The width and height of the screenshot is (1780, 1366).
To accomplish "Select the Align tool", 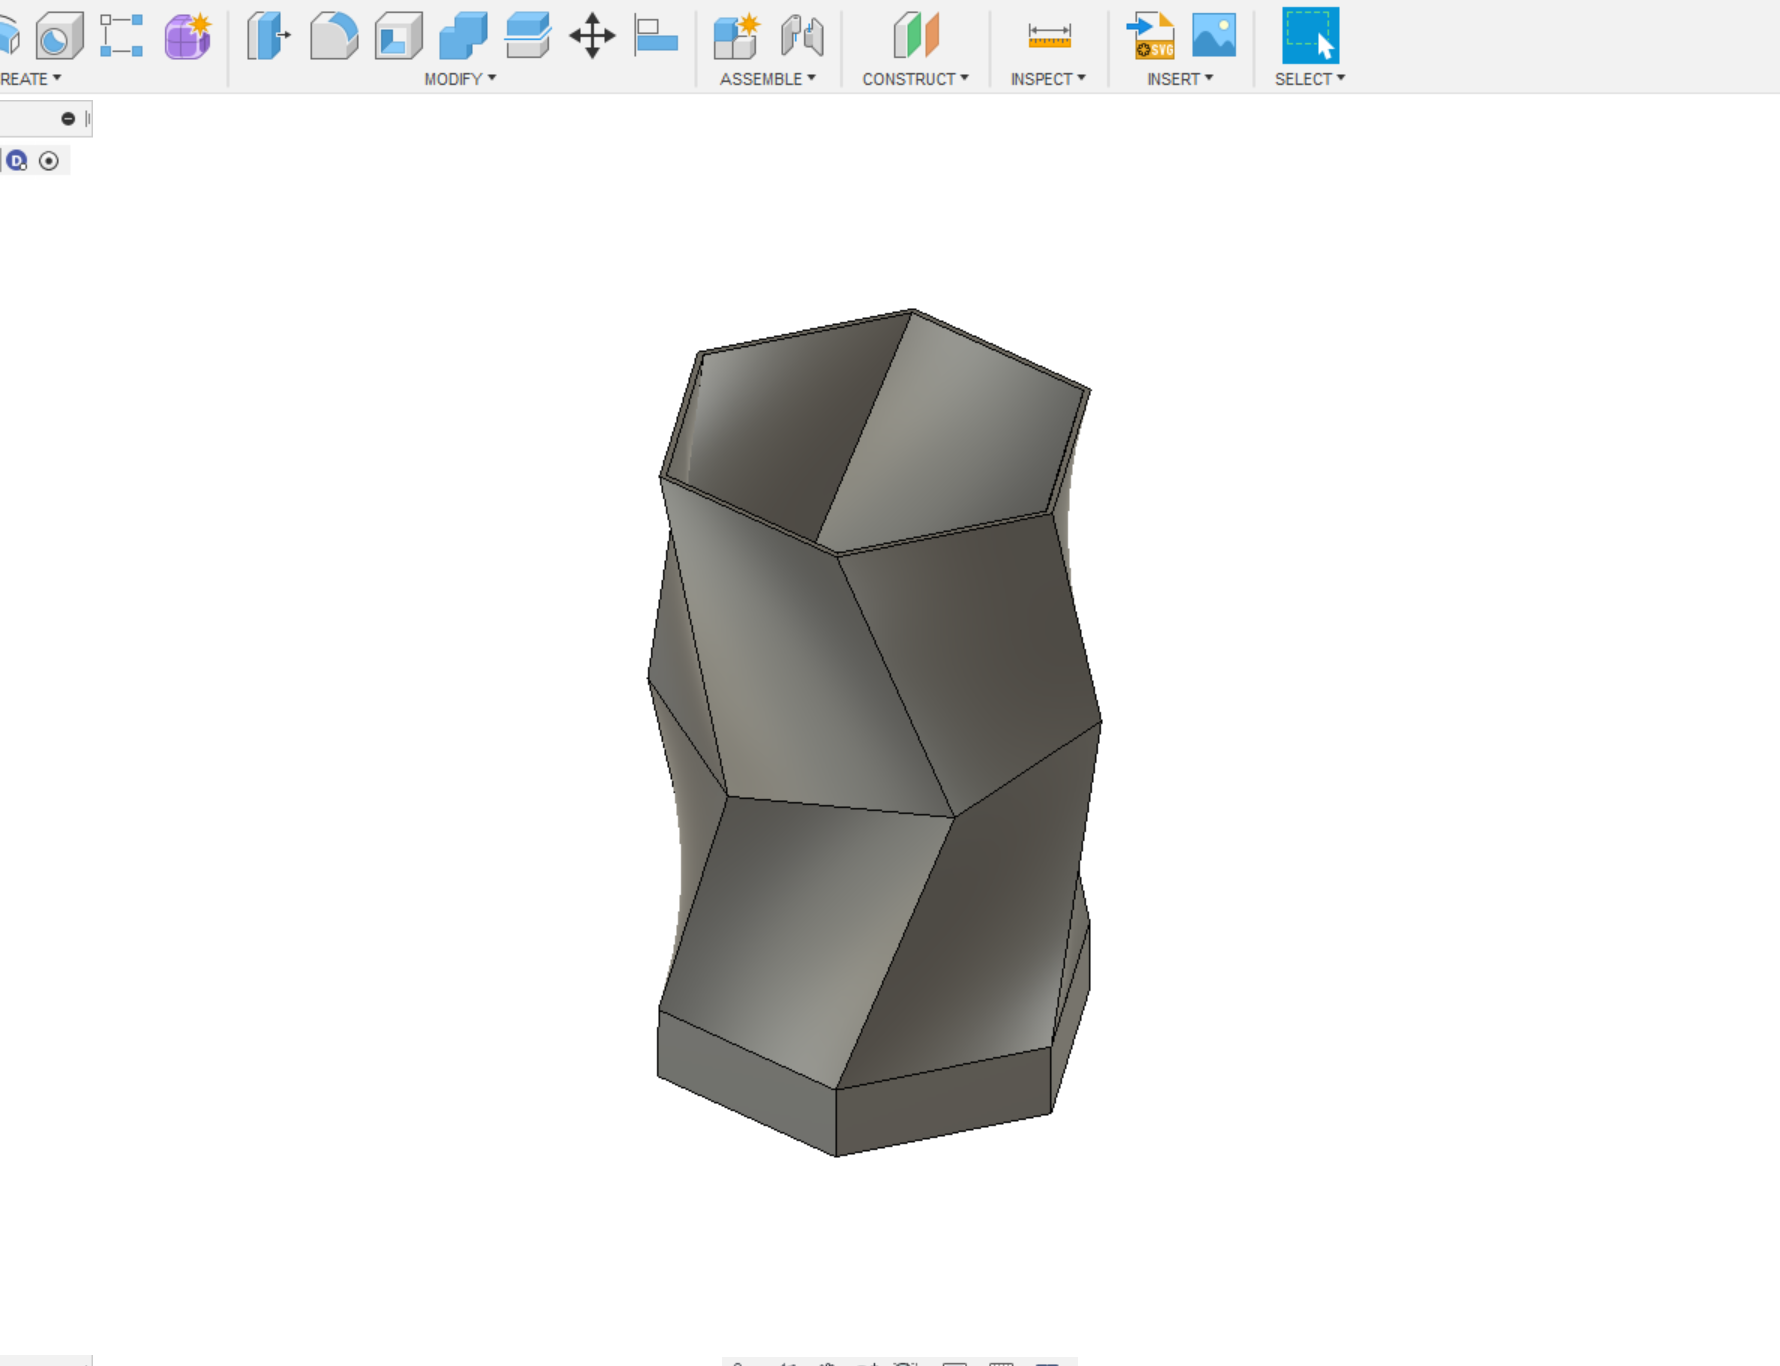I will pos(656,36).
